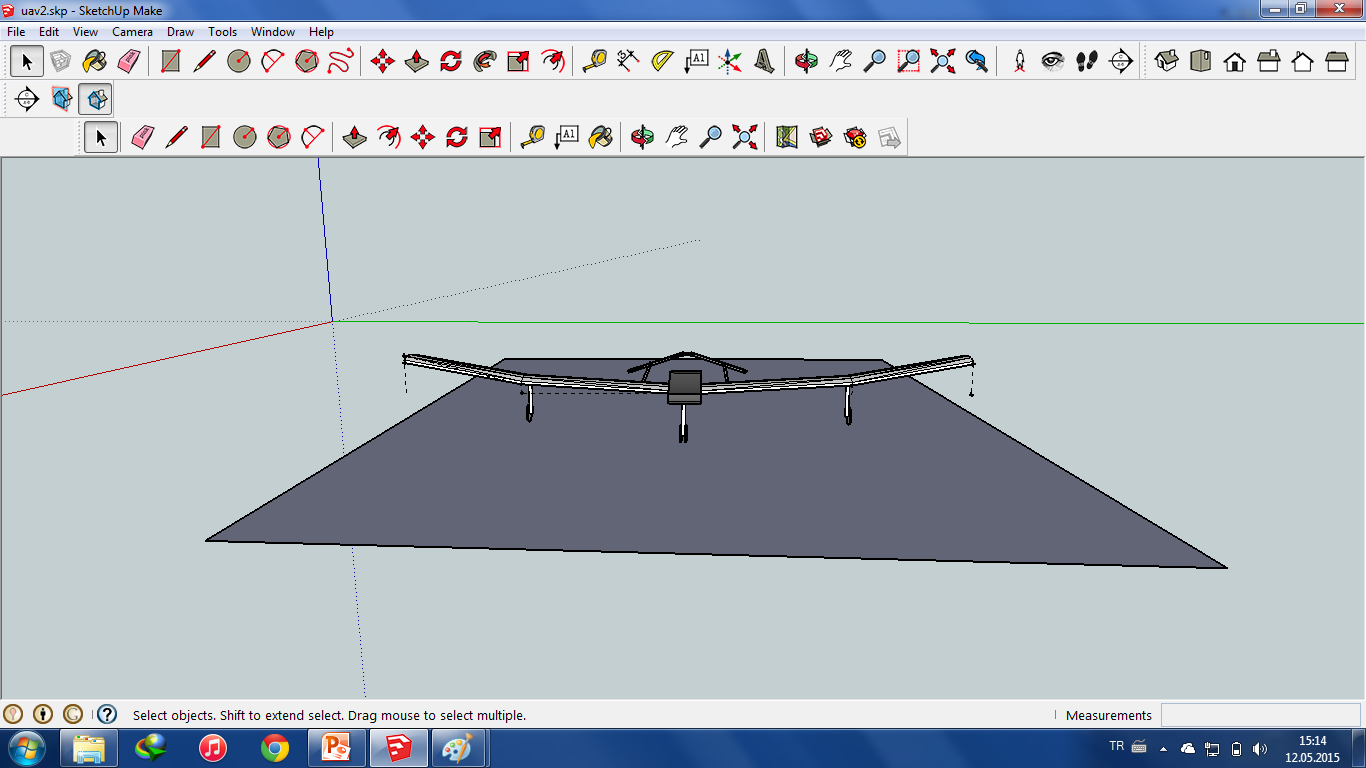Open the Instructor help question-mark icon
Screen dimensions: 1366x768
(107, 714)
